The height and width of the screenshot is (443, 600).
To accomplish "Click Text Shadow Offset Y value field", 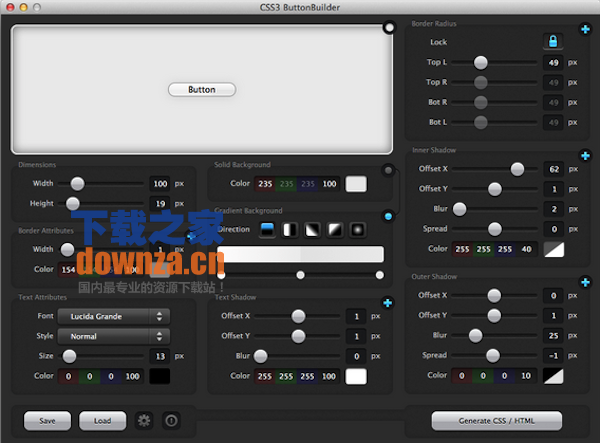I will pos(356,336).
